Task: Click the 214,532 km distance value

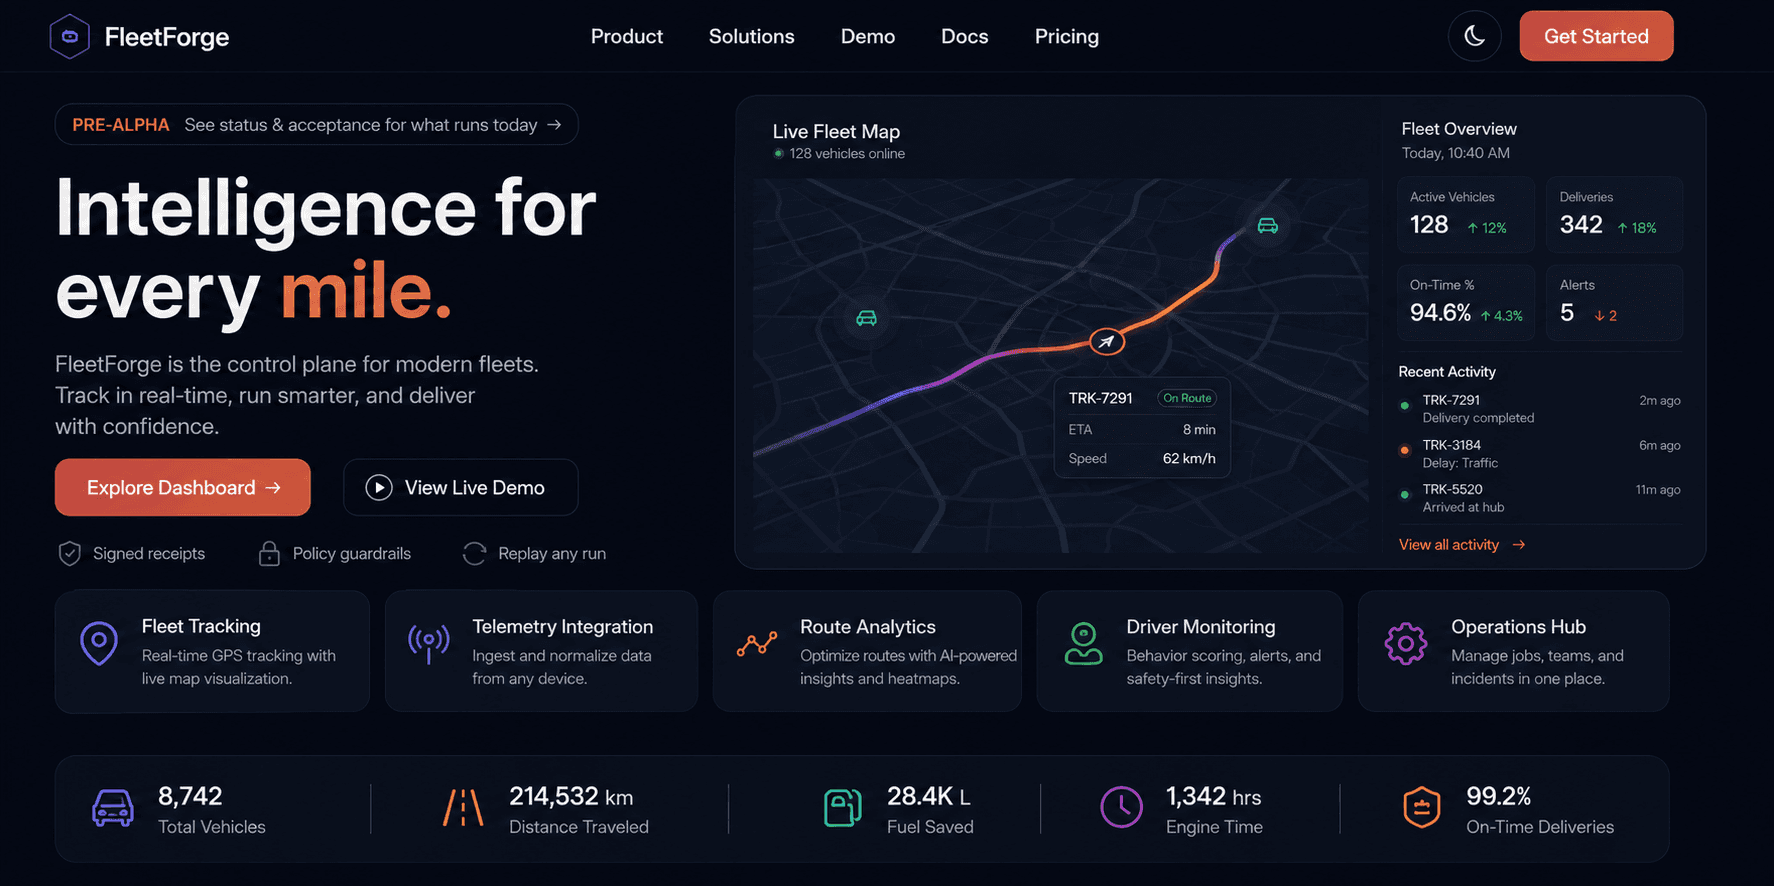Action: click(x=571, y=796)
